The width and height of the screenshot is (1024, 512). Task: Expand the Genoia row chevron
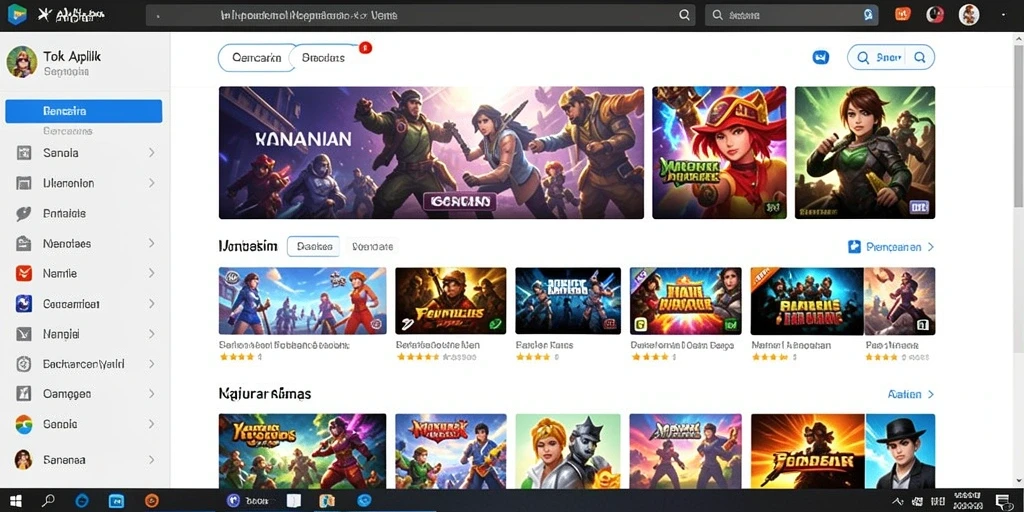[152, 424]
